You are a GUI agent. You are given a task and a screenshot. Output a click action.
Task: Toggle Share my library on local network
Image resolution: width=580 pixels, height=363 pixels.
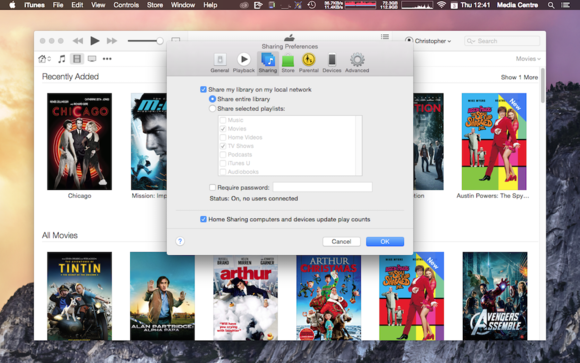203,90
